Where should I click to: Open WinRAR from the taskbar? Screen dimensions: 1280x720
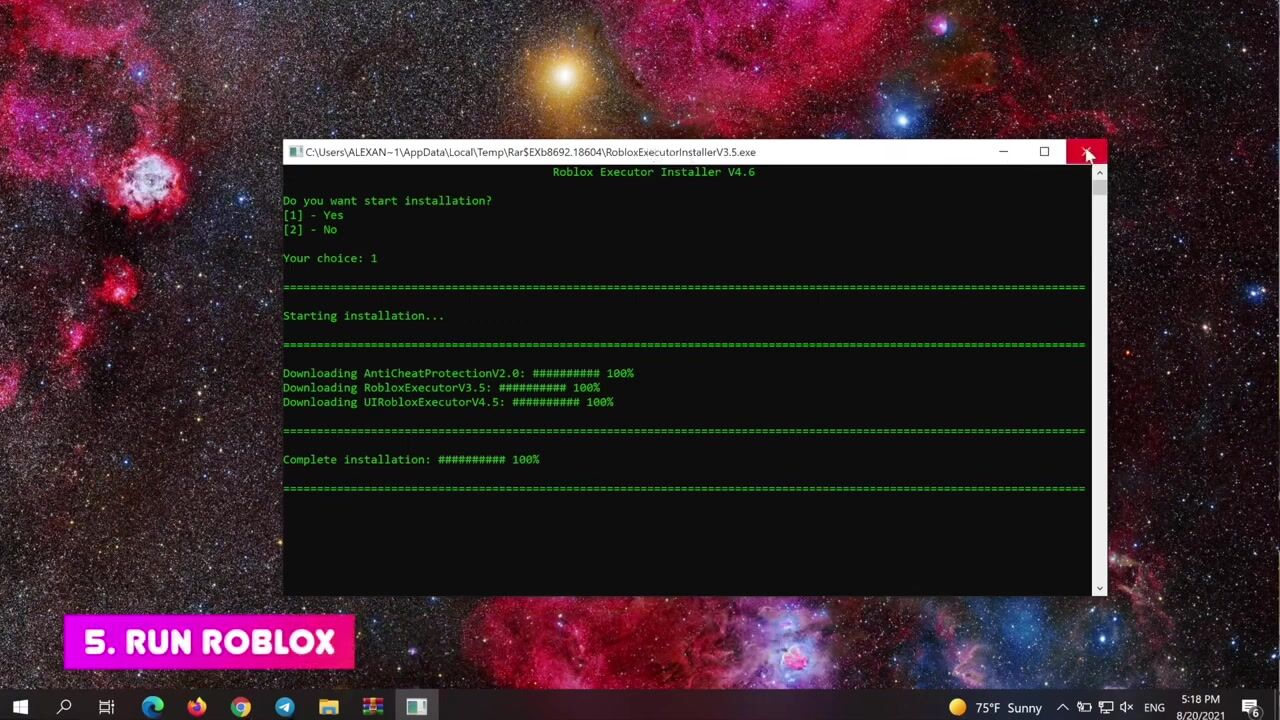pos(373,707)
